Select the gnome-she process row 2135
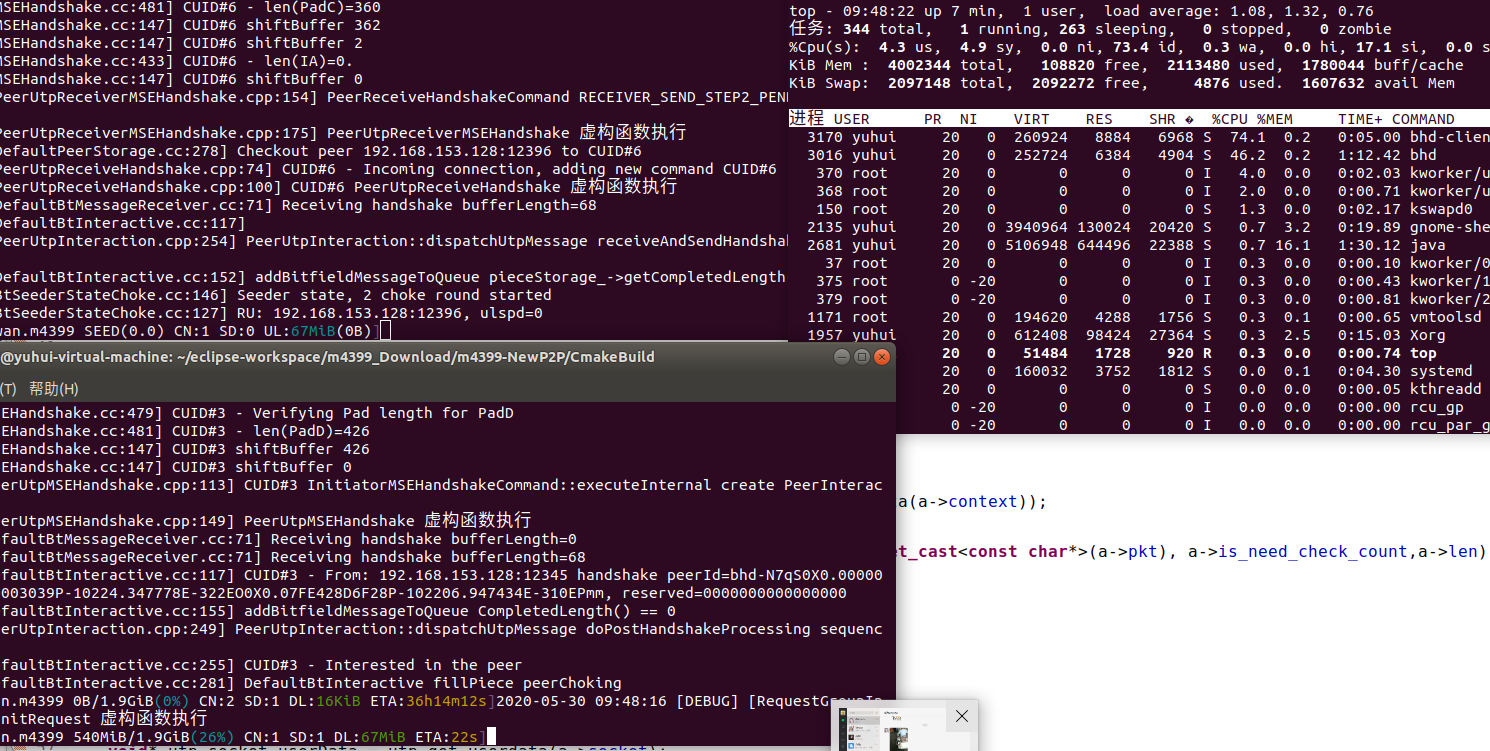The image size is (1490, 751). tap(1139, 227)
